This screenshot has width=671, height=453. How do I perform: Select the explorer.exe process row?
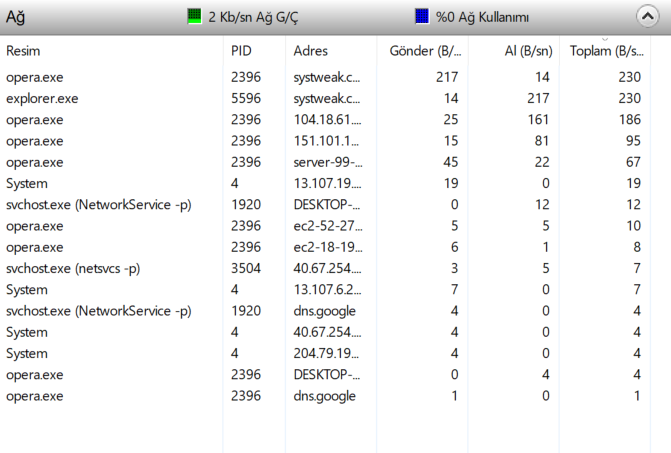[42, 98]
